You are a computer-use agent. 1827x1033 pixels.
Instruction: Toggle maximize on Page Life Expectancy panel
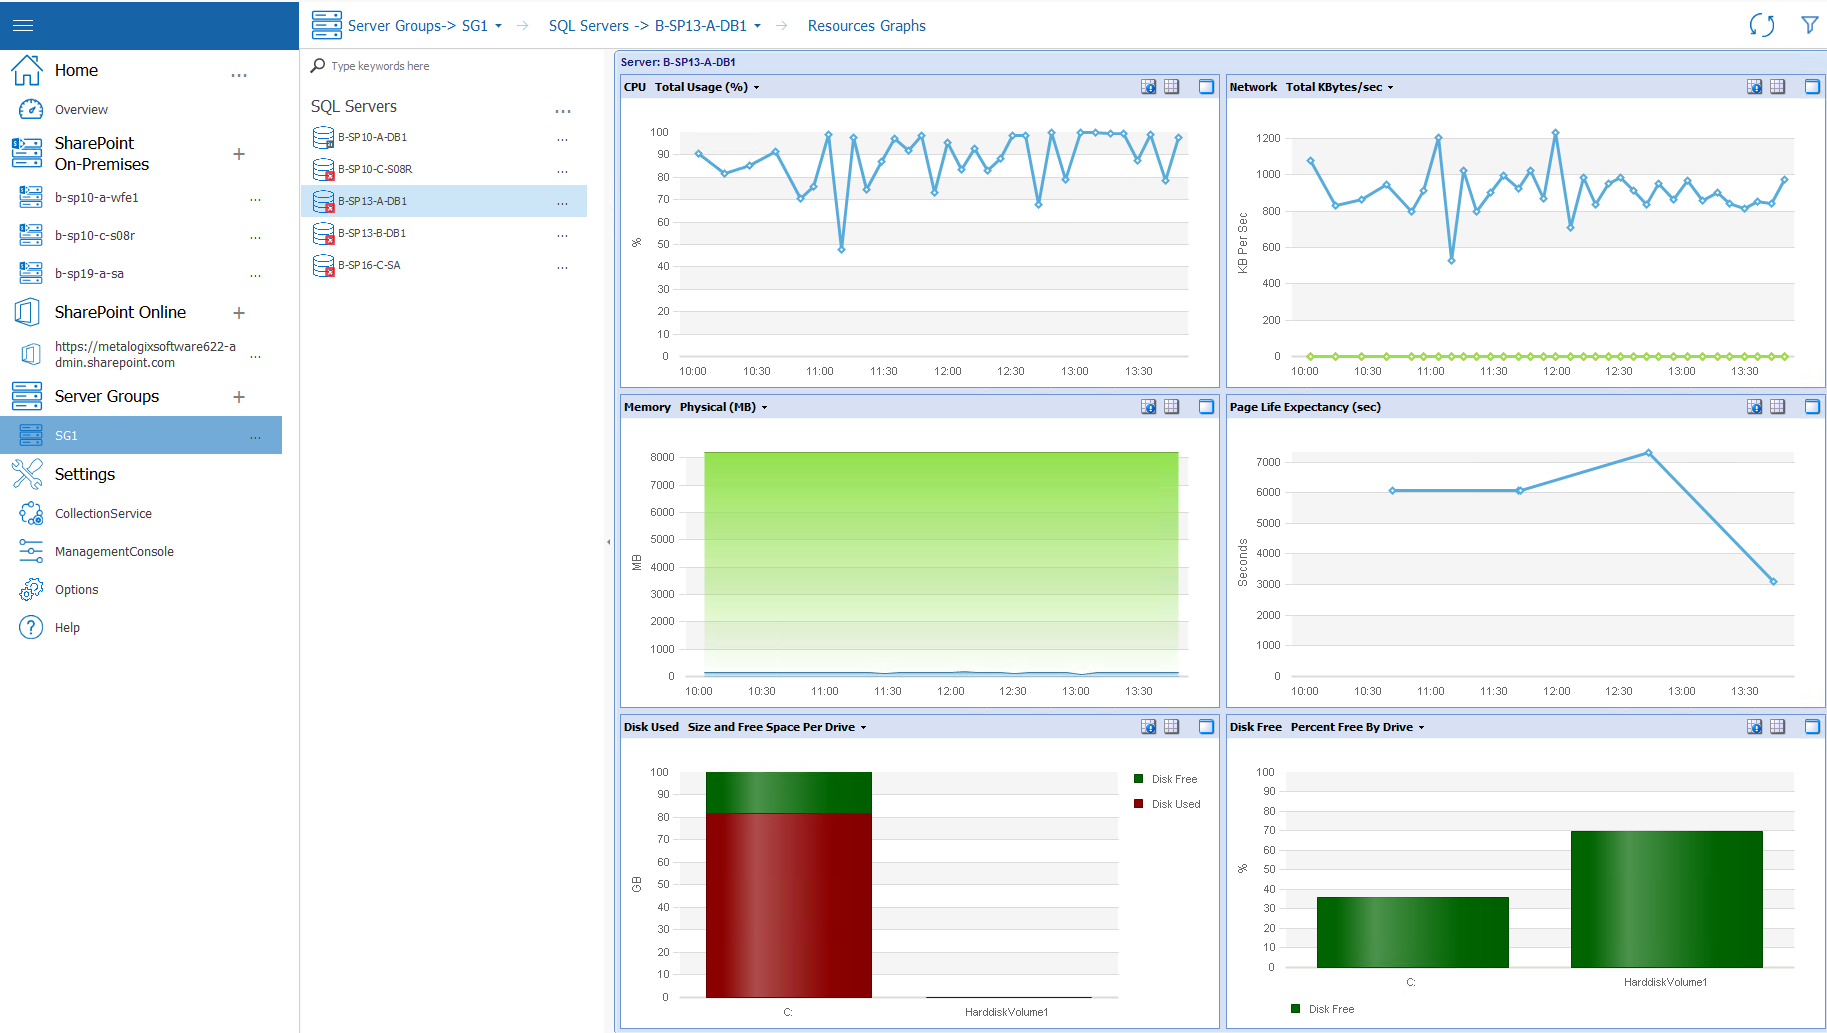tap(1811, 407)
